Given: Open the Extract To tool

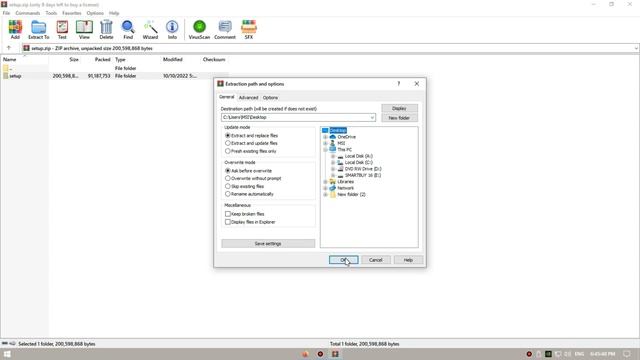Looking at the screenshot, I should coord(39,29).
